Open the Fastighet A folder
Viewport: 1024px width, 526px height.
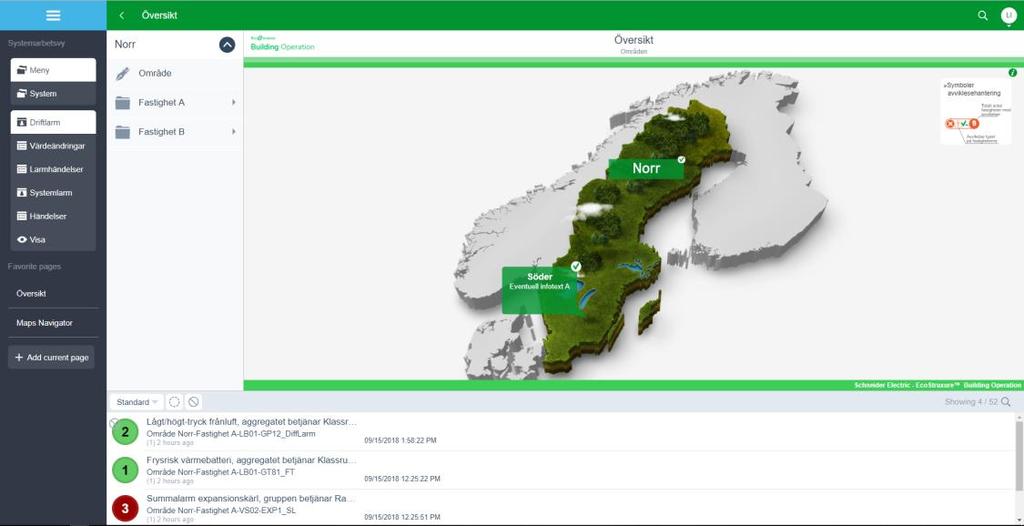[175, 103]
